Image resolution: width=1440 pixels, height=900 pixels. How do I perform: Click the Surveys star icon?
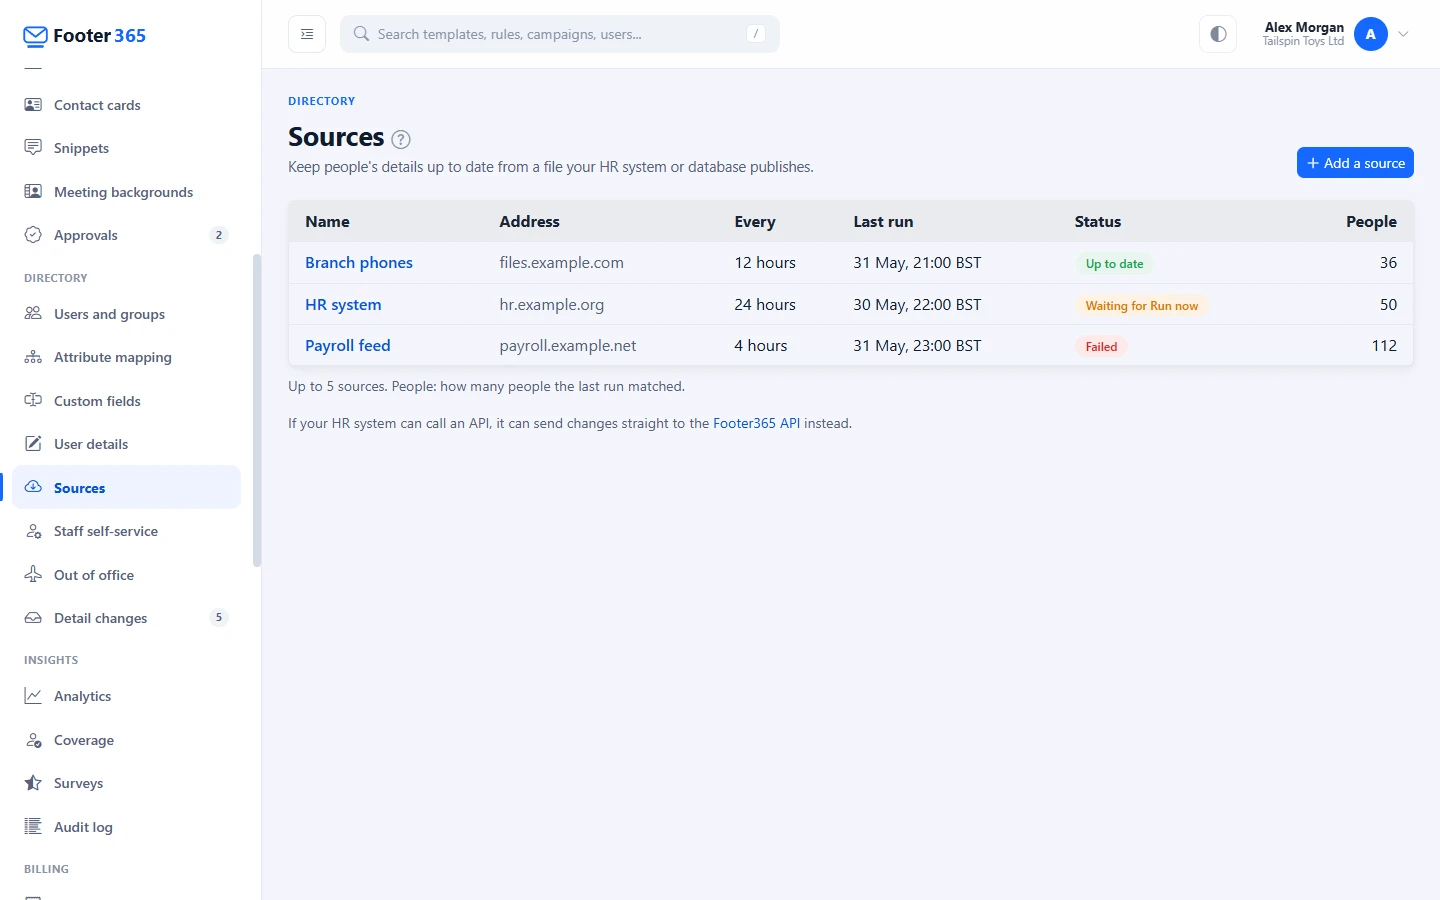(33, 783)
